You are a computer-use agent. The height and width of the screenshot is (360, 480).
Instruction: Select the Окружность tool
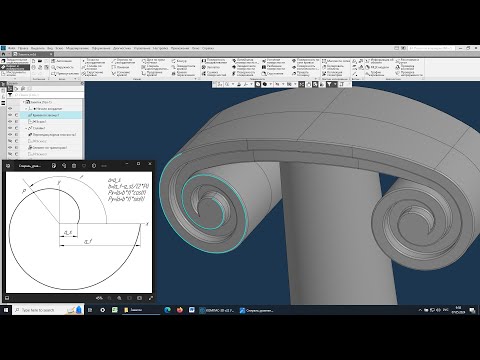click(x=62, y=67)
